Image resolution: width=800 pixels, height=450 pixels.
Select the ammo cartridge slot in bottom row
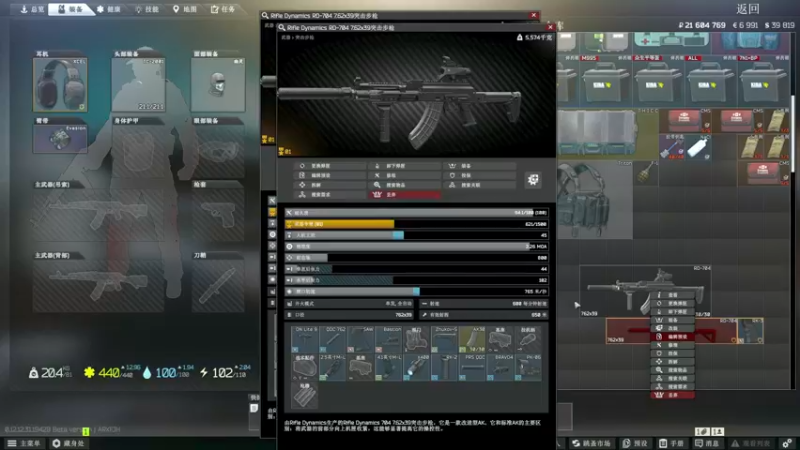pos(304,396)
